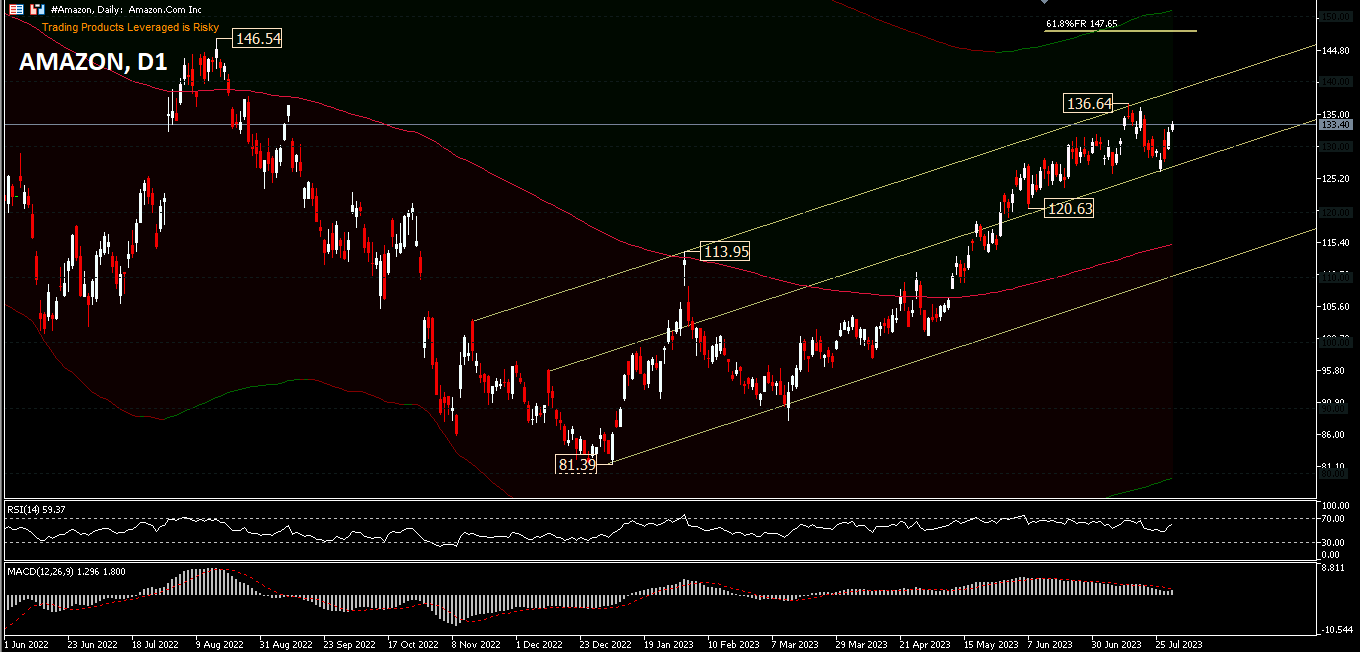Click the 105.60 level on price axis
Screen dimensions: 1360x652
coord(1334,306)
